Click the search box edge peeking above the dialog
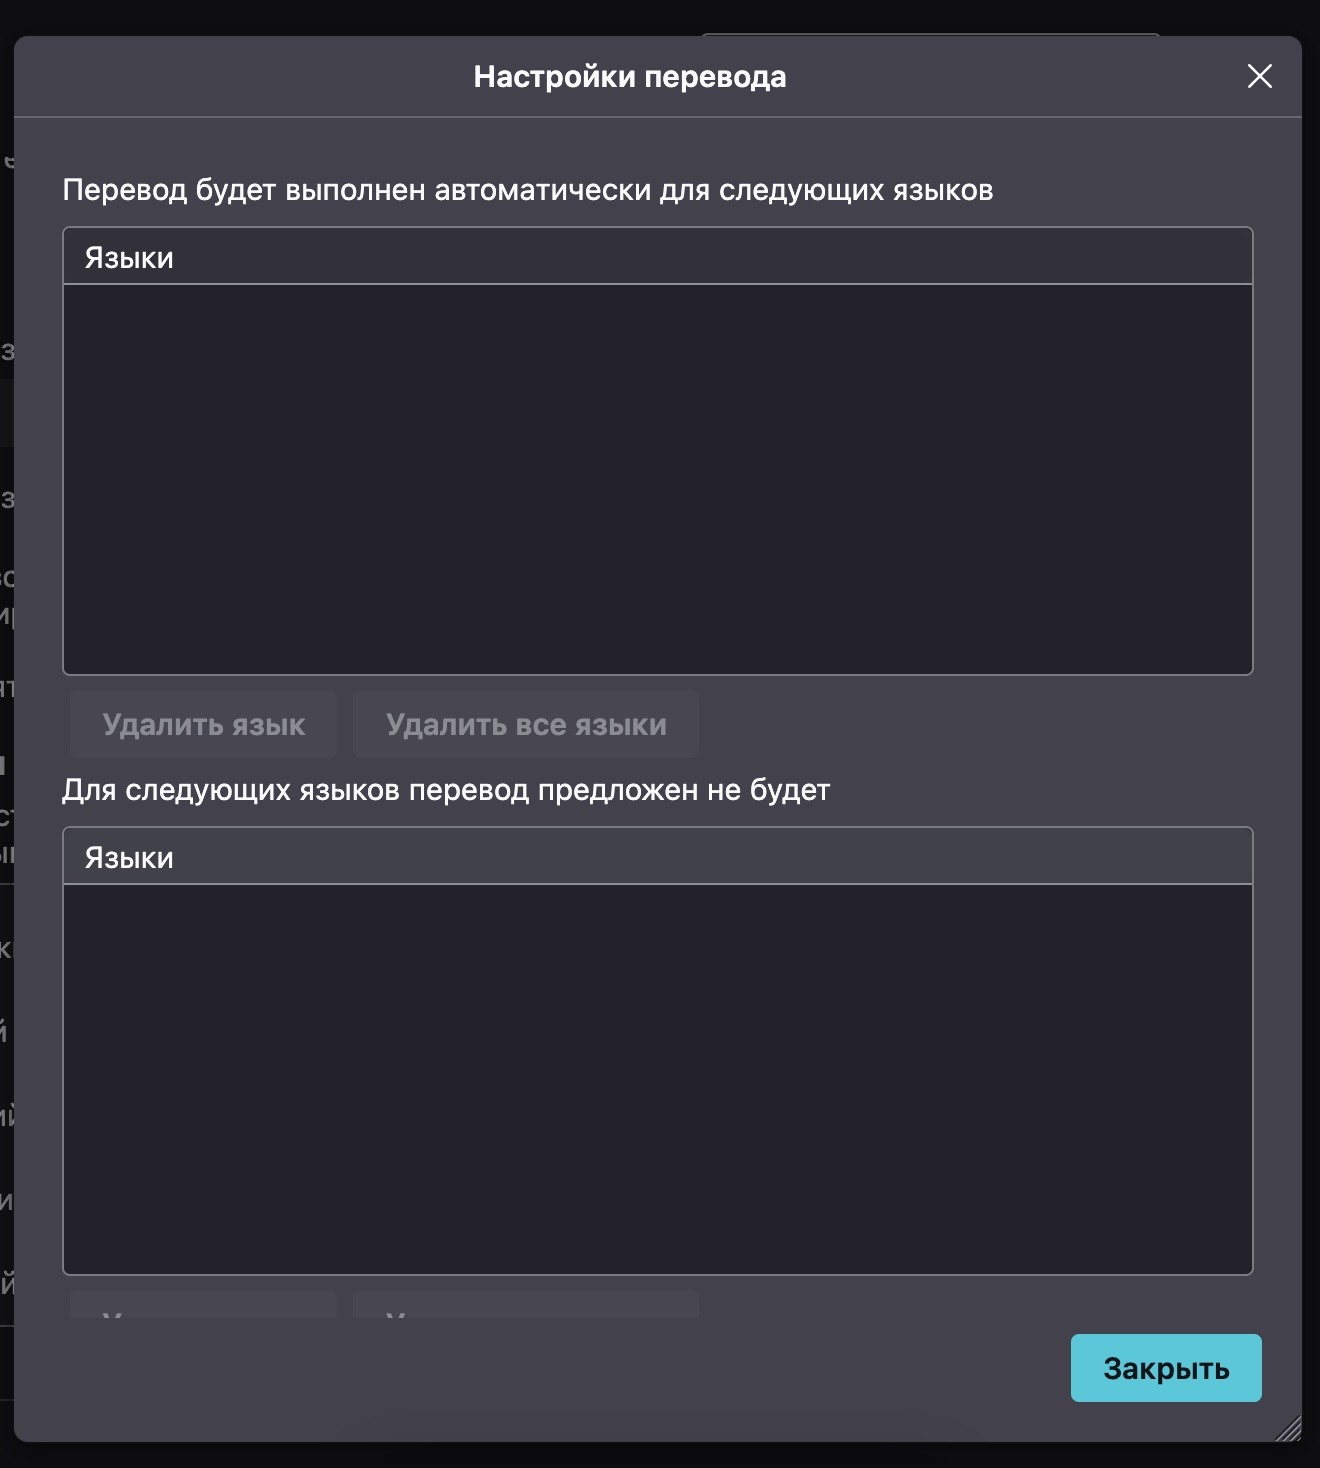 click(930, 35)
